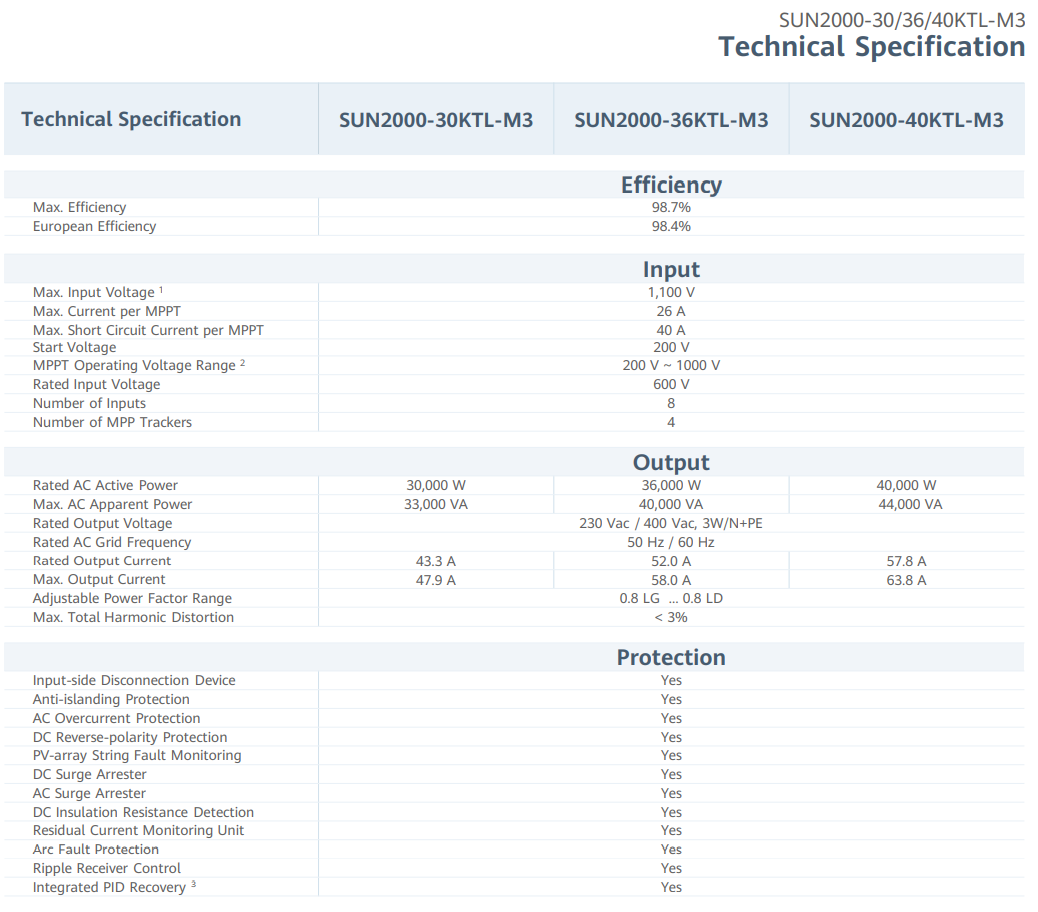Click the Max. Current per MPPT label
The height and width of the screenshot is (912, 1038).
pyautogui.click(x=107, y=311)
